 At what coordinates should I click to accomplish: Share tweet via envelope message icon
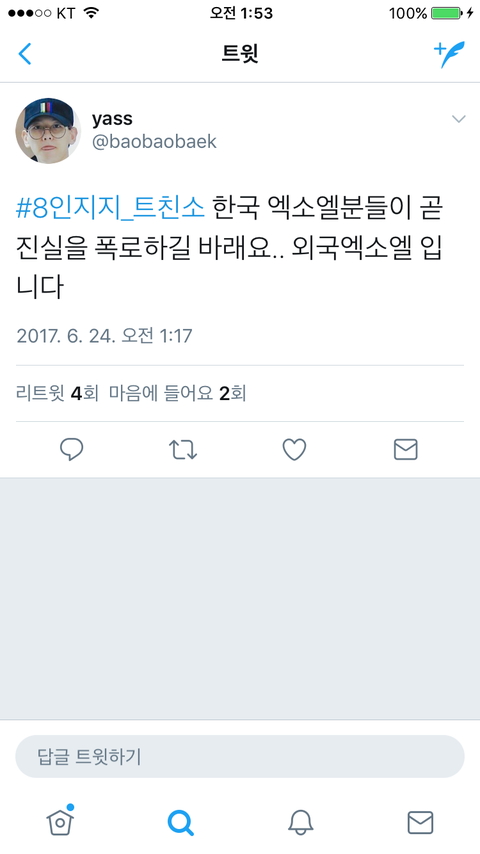click(405, 450)
